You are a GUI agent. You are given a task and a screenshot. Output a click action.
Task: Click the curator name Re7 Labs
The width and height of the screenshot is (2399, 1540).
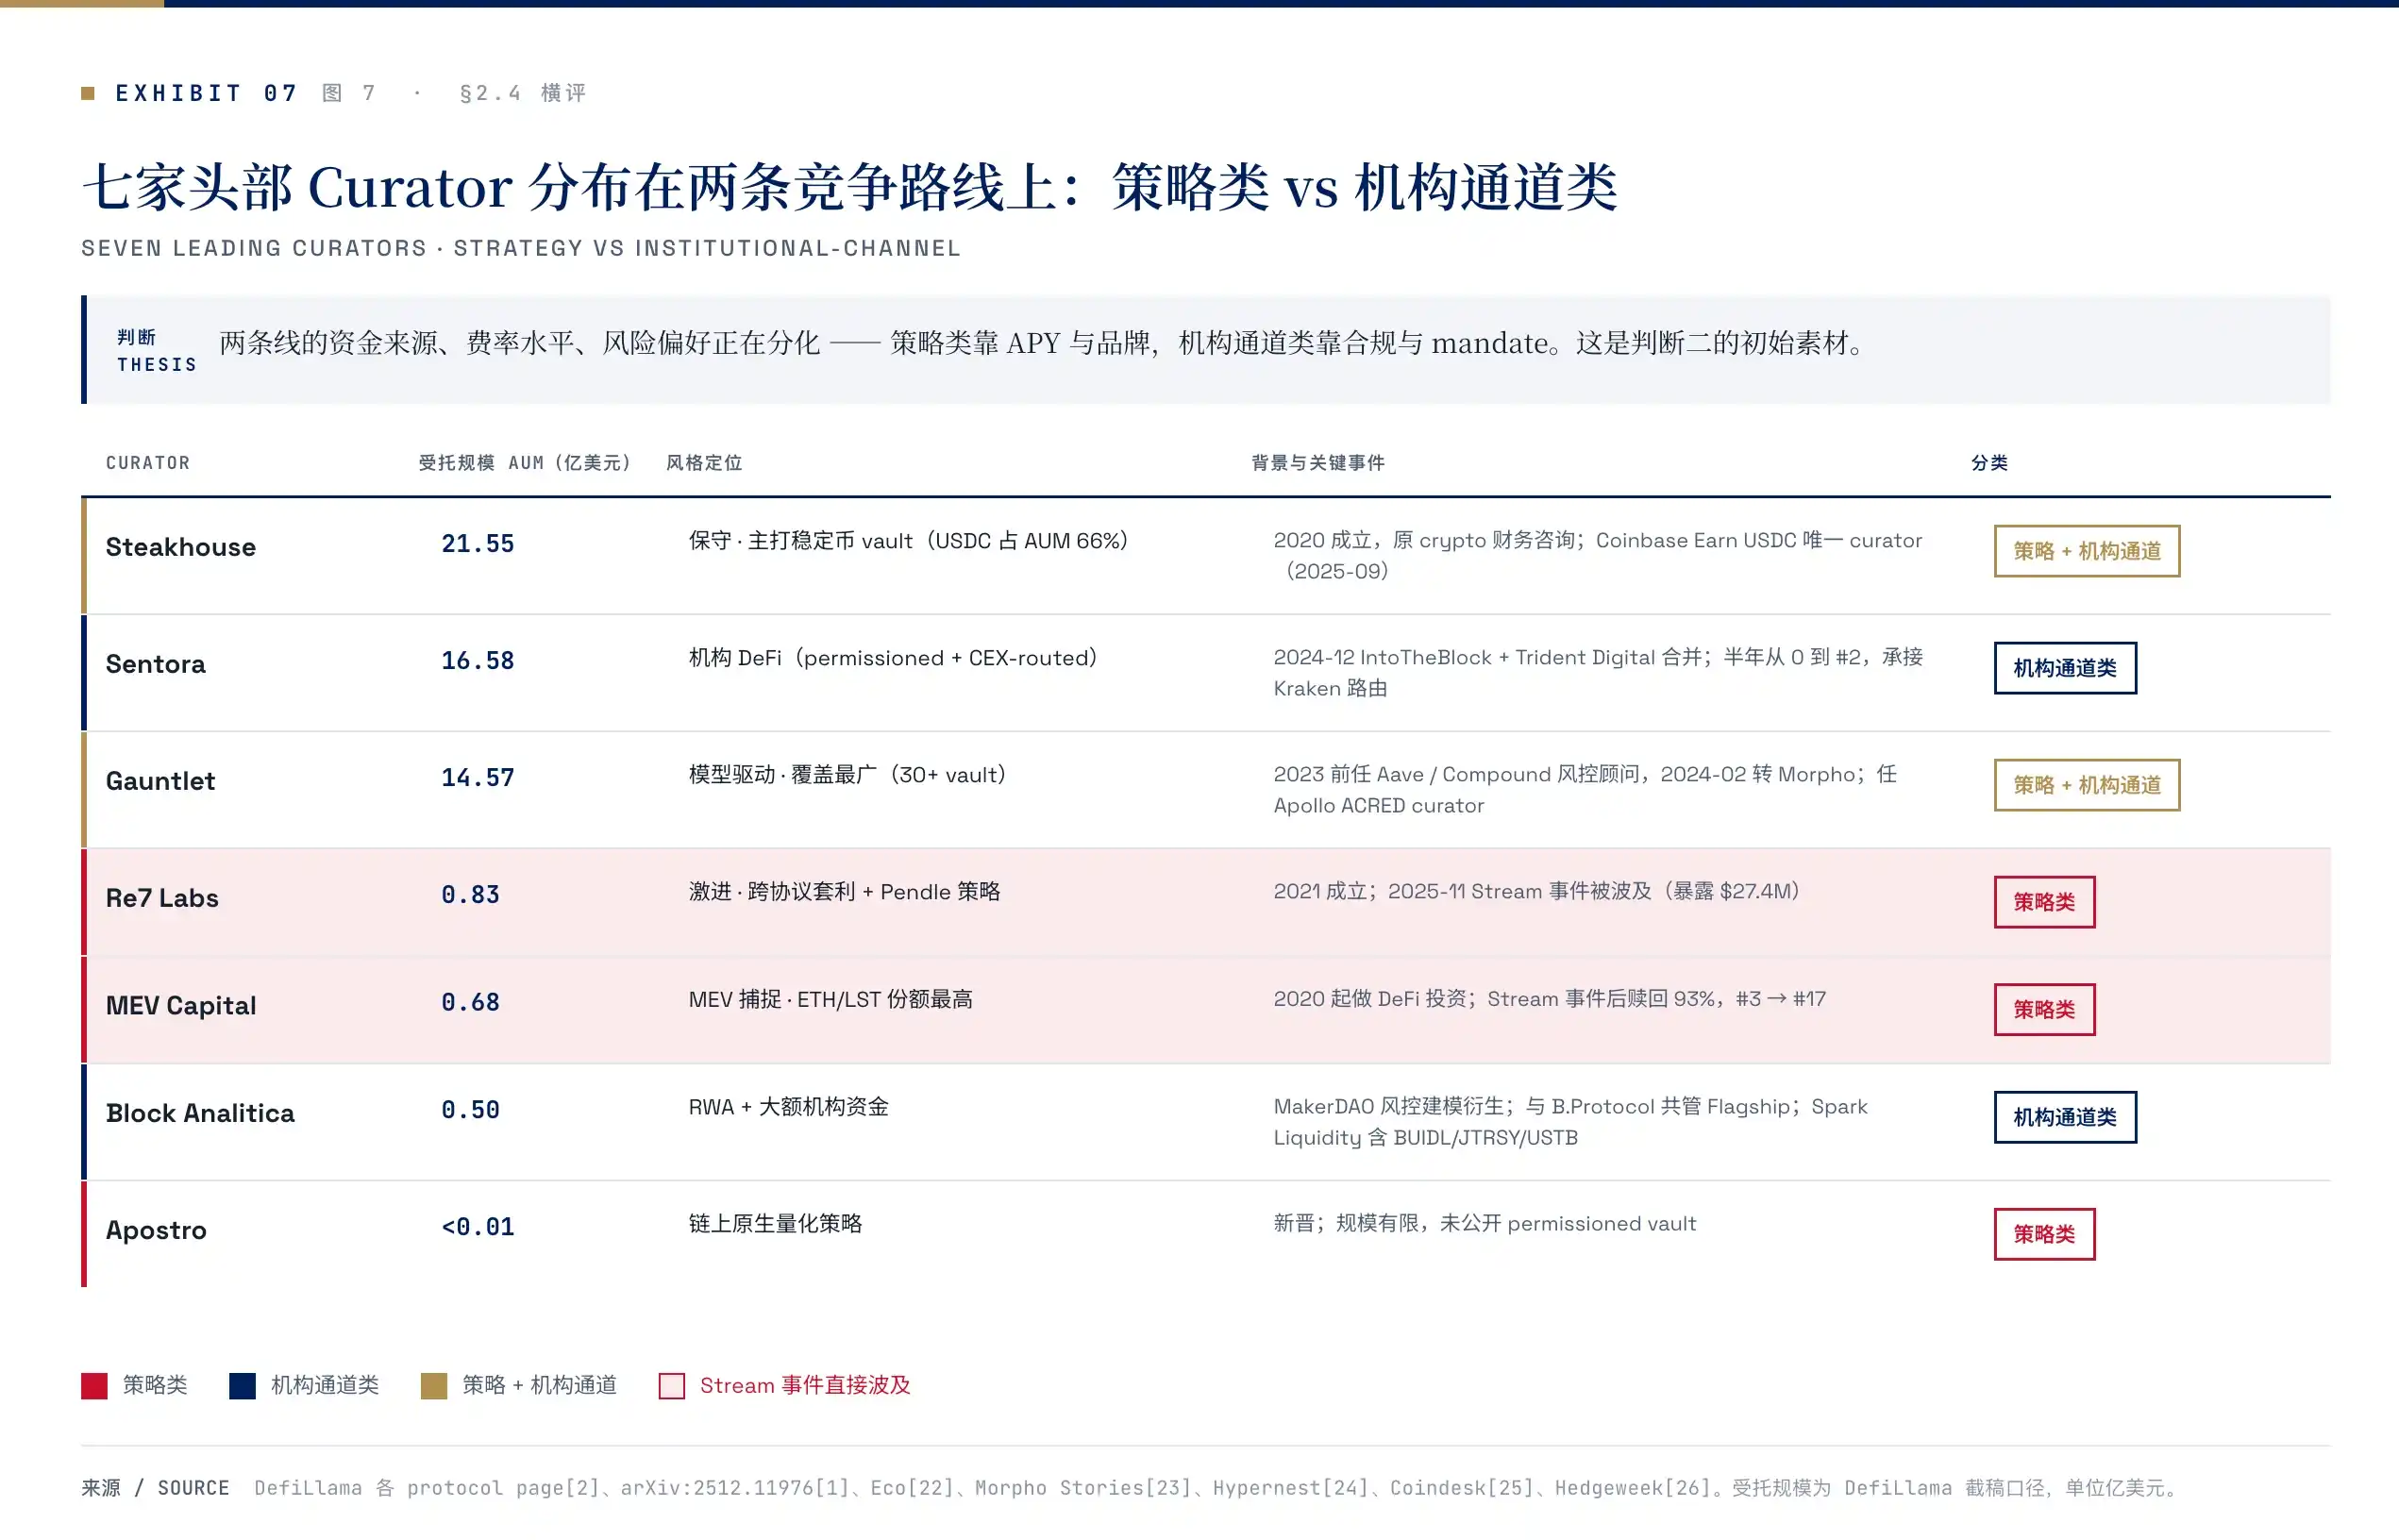click(162, 898)
